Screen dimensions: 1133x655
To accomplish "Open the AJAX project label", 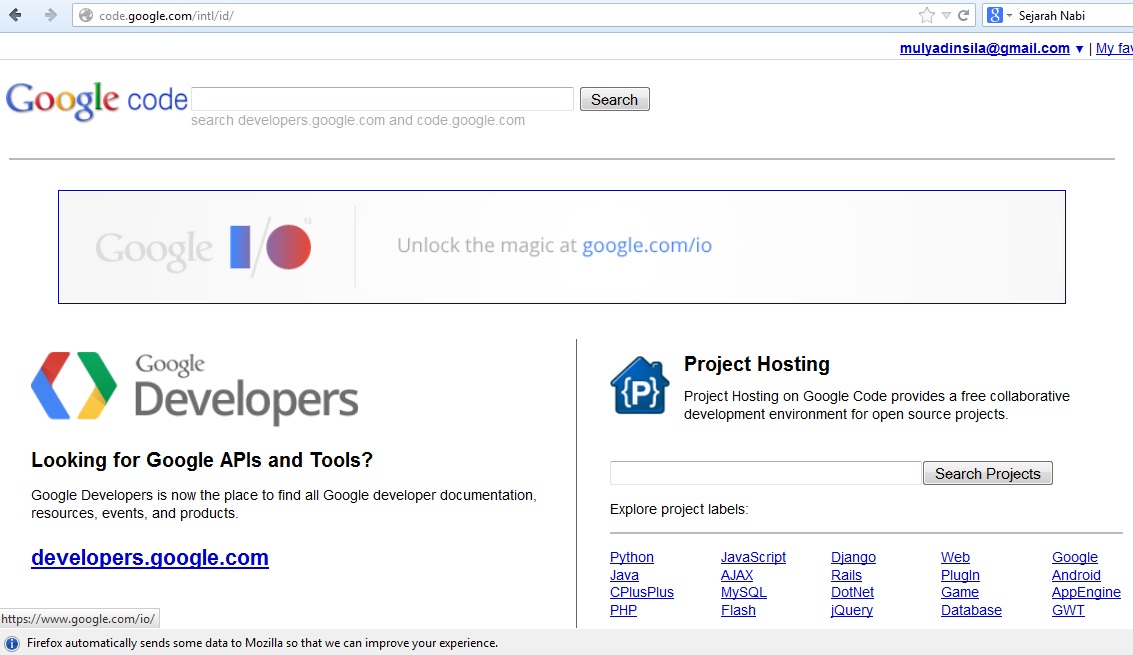I will (737, 575).
